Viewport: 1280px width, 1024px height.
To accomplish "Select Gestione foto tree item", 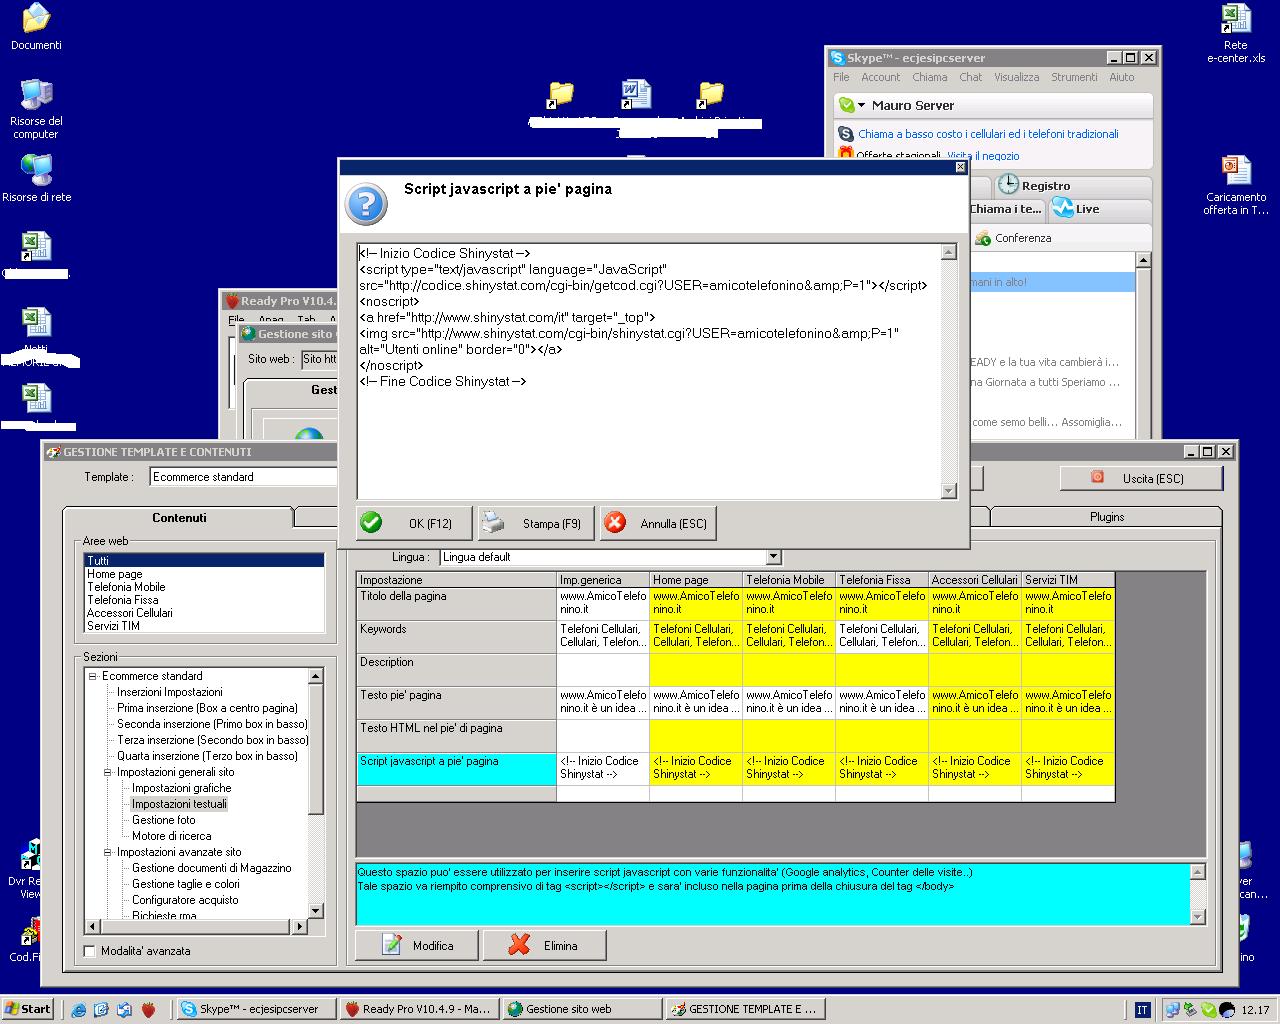I will 164,820.
